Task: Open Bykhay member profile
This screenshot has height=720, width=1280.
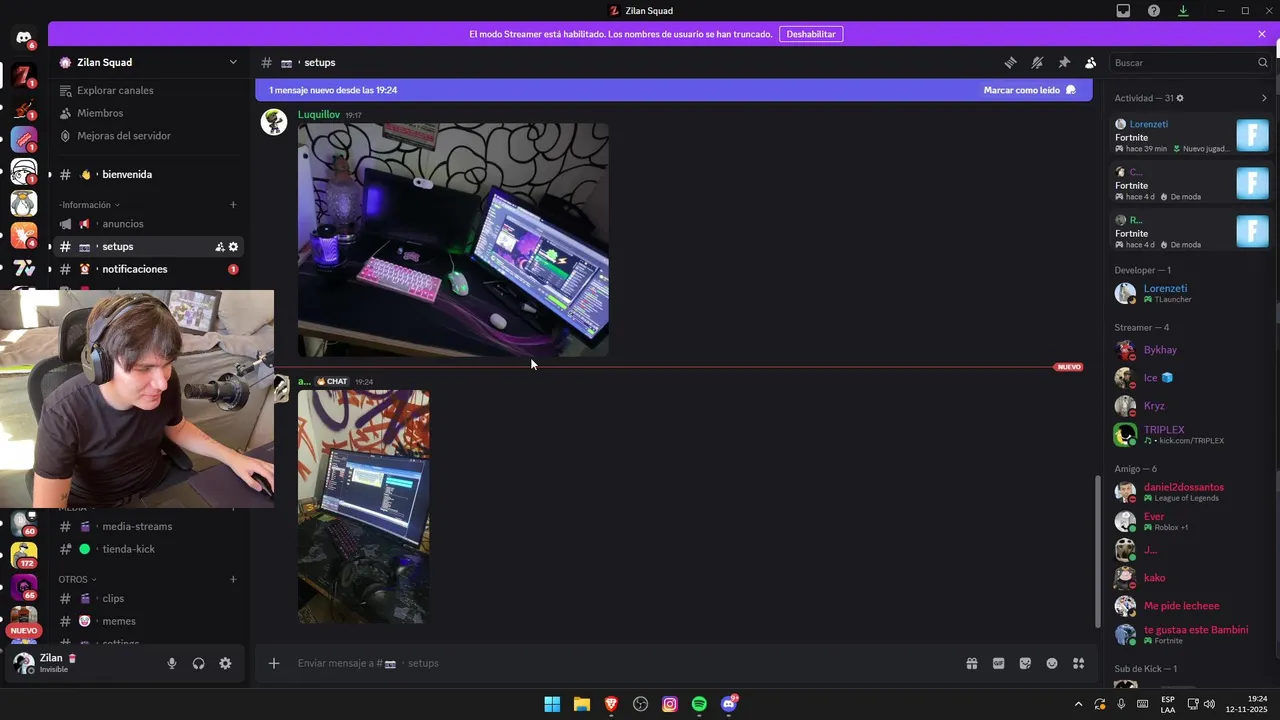Action: [1190, 350]
